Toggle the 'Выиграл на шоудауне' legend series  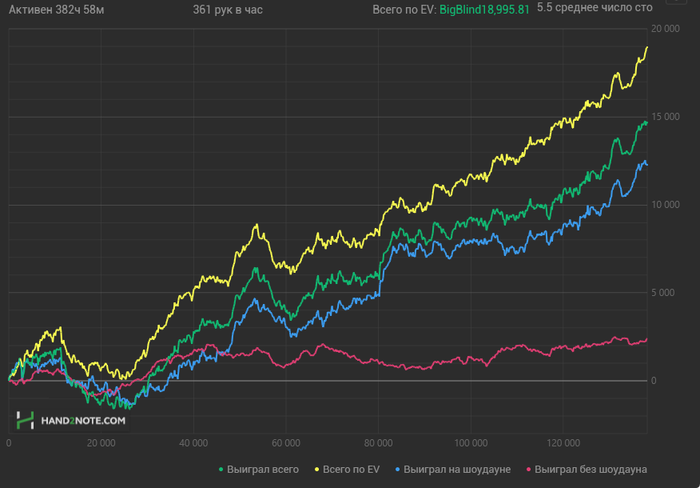453,469
